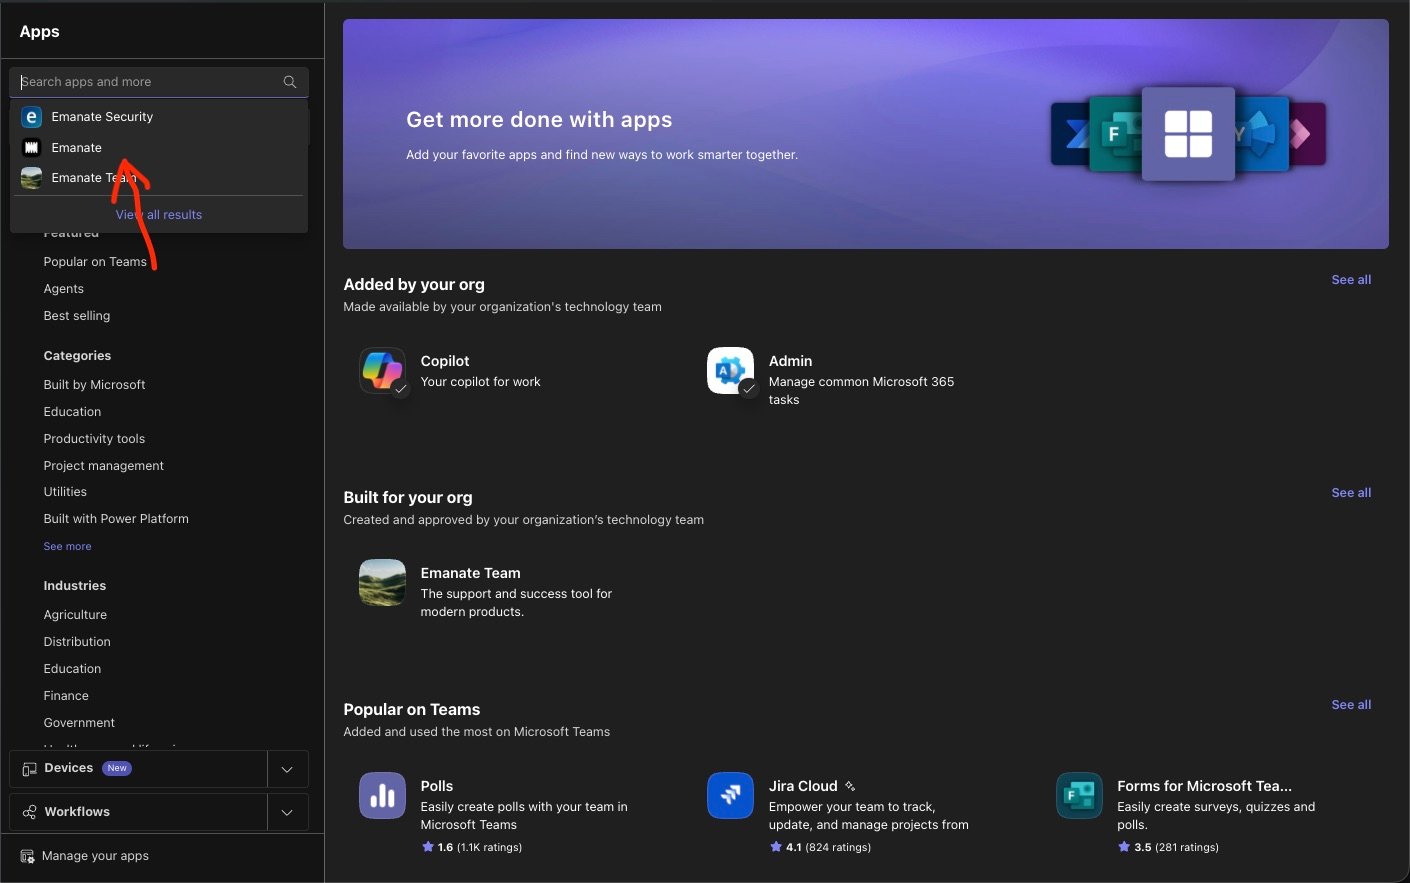Select Agents in the sidebar

[64, 289]
